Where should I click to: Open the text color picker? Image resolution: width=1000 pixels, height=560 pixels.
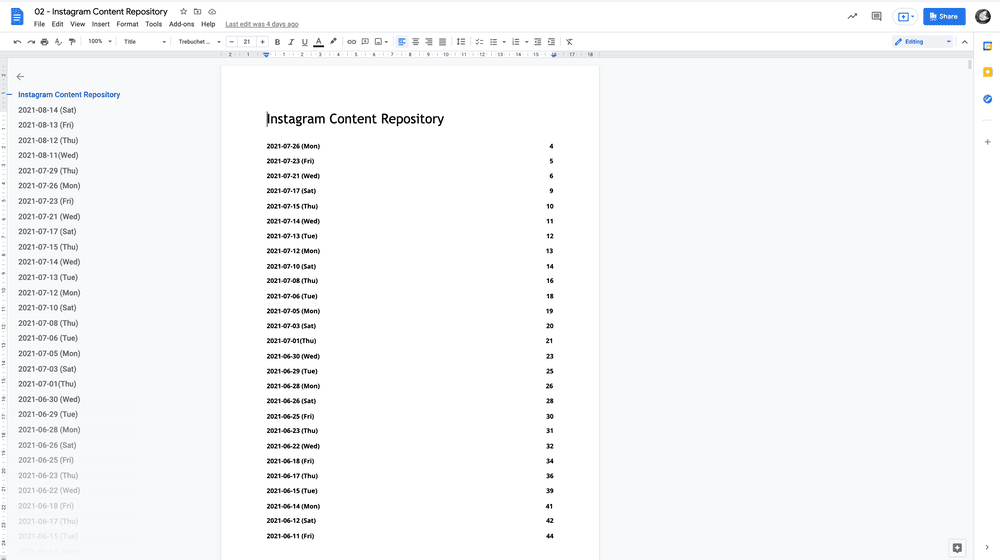coord(319,42)
